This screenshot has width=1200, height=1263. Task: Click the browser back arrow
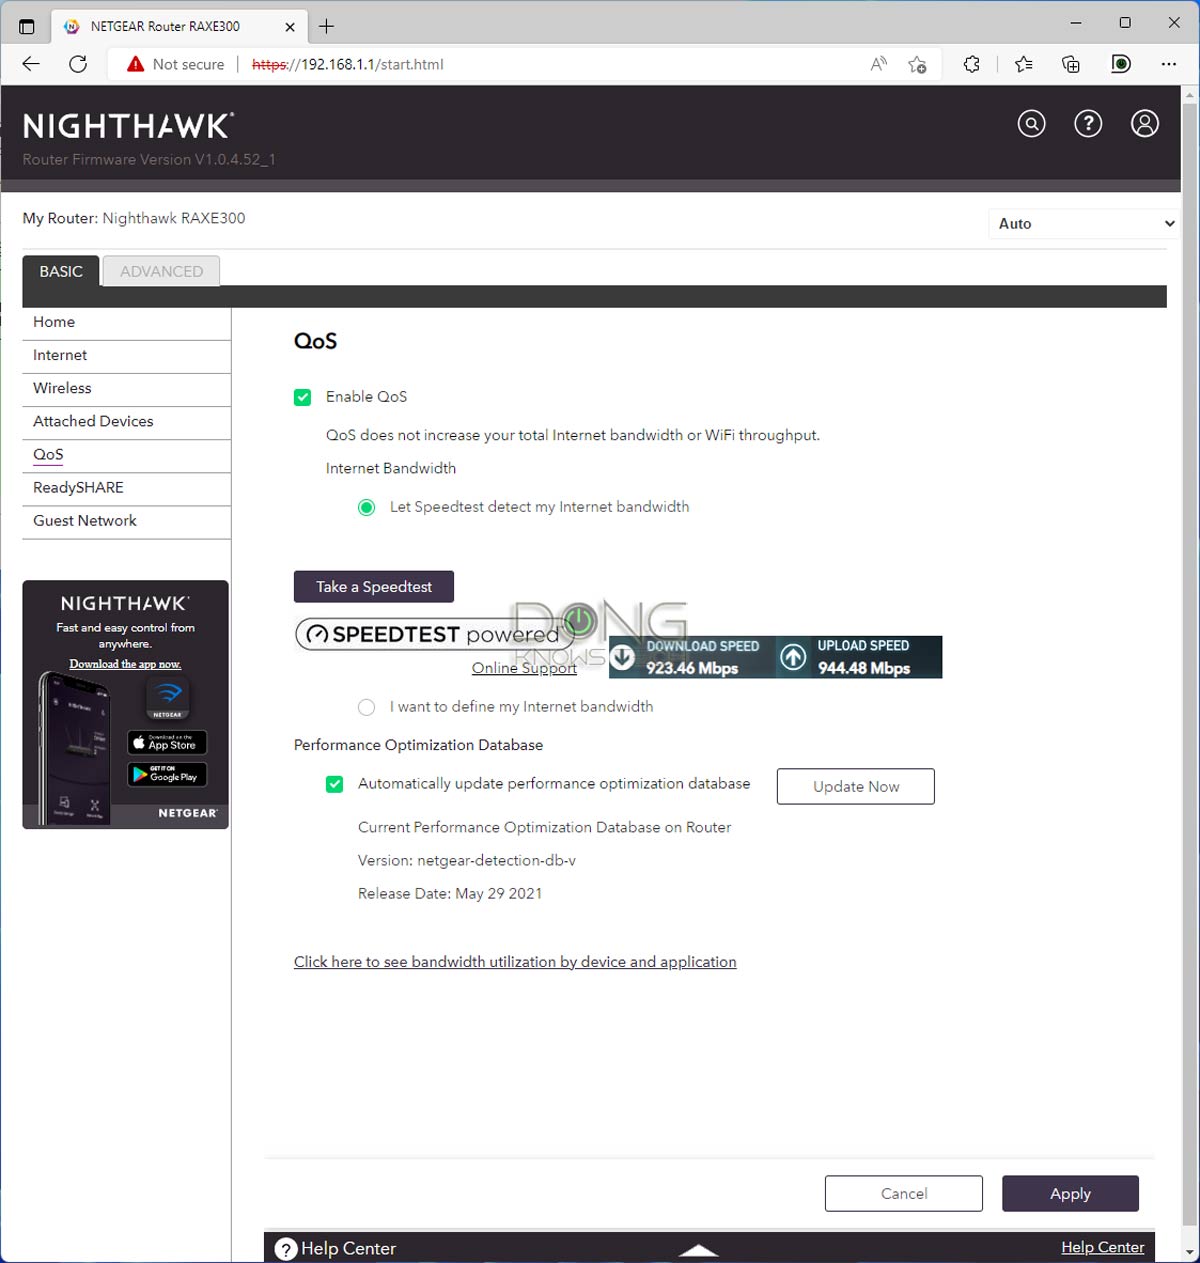[31, 64]
